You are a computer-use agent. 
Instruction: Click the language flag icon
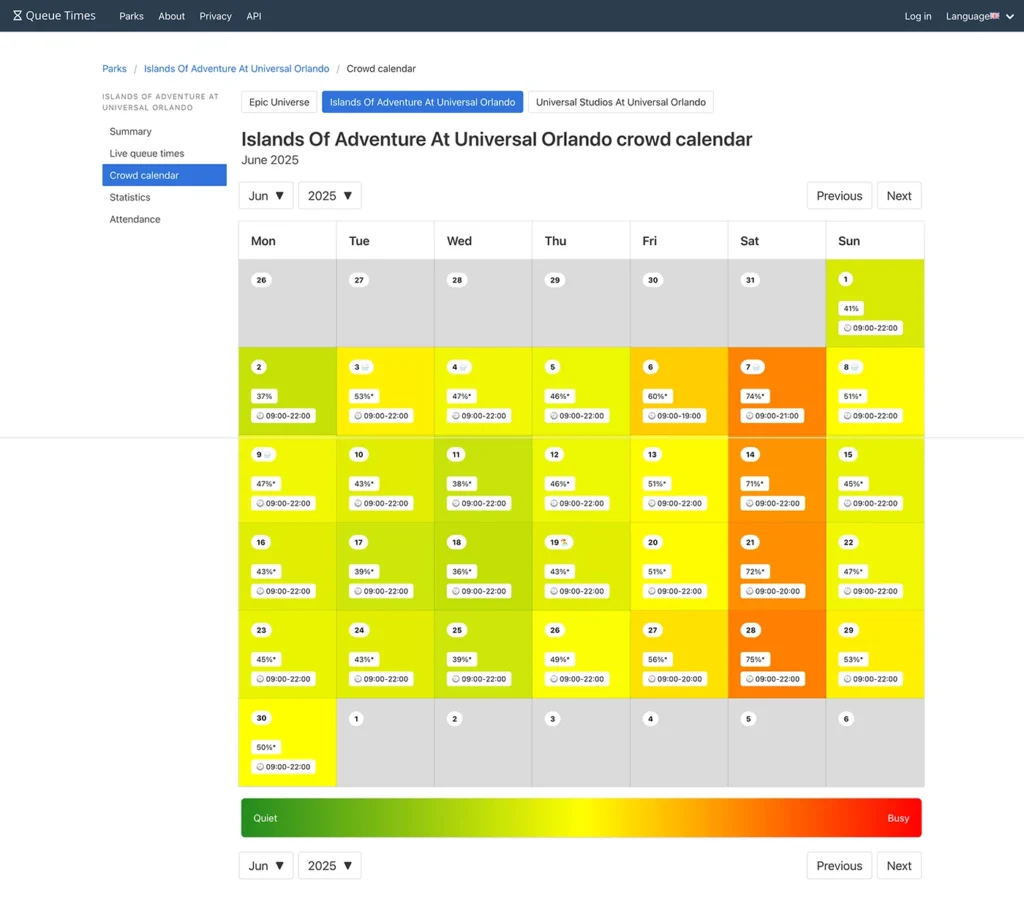[995, 16]
